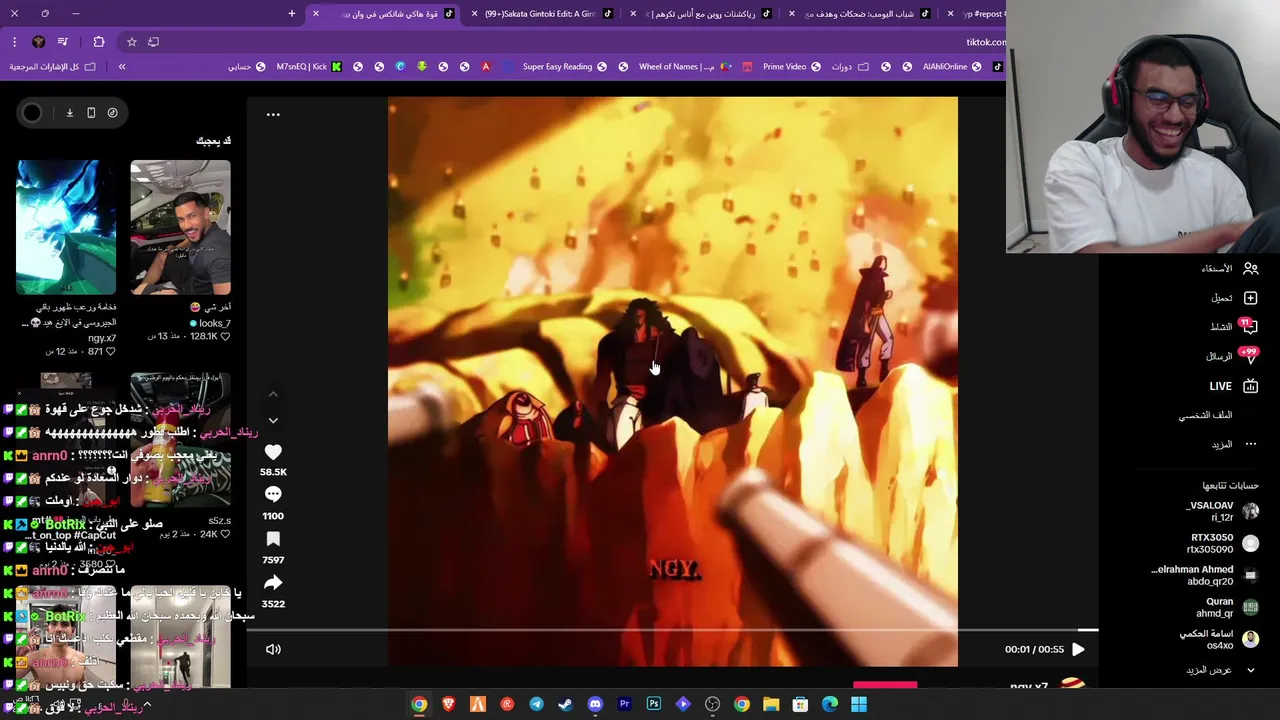Screen dimensions: 1280x720
Task: Open Brave browser from the taskbar
Action: click(448, 704)
